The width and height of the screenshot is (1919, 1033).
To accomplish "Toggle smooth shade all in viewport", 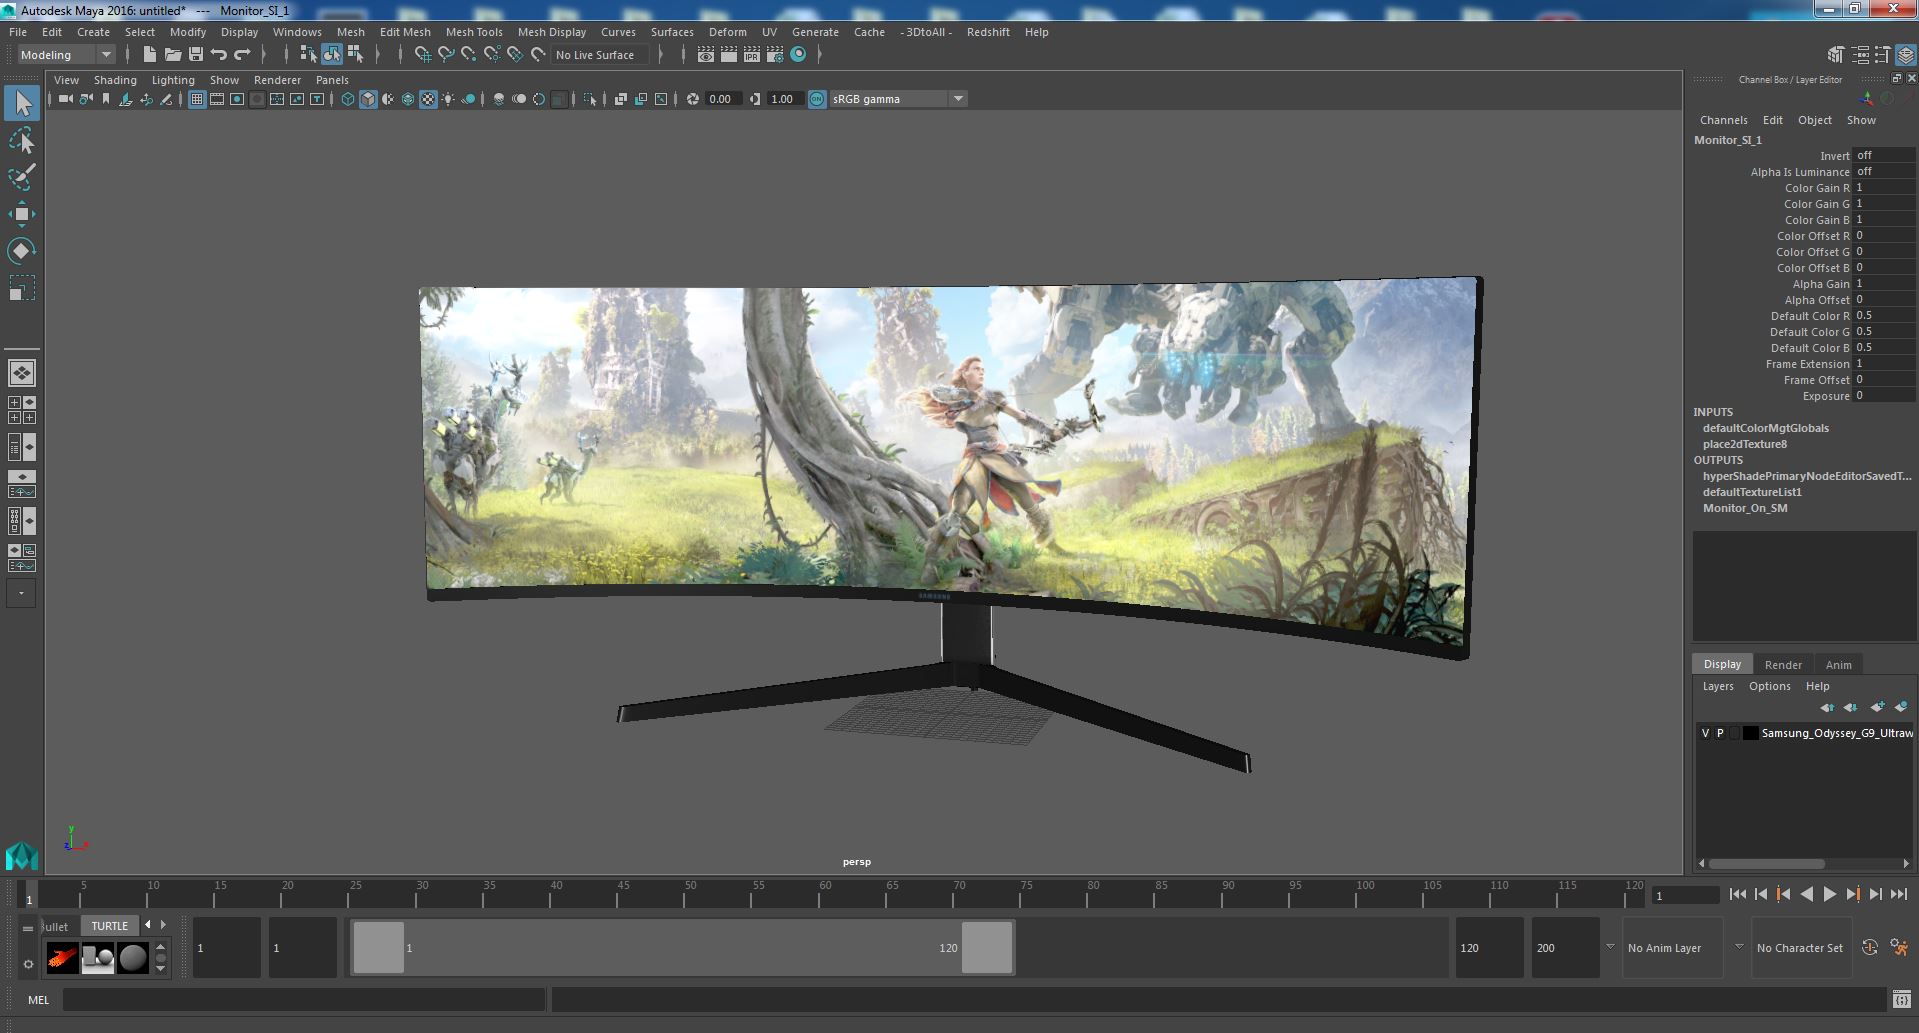I will pos(368,99).
